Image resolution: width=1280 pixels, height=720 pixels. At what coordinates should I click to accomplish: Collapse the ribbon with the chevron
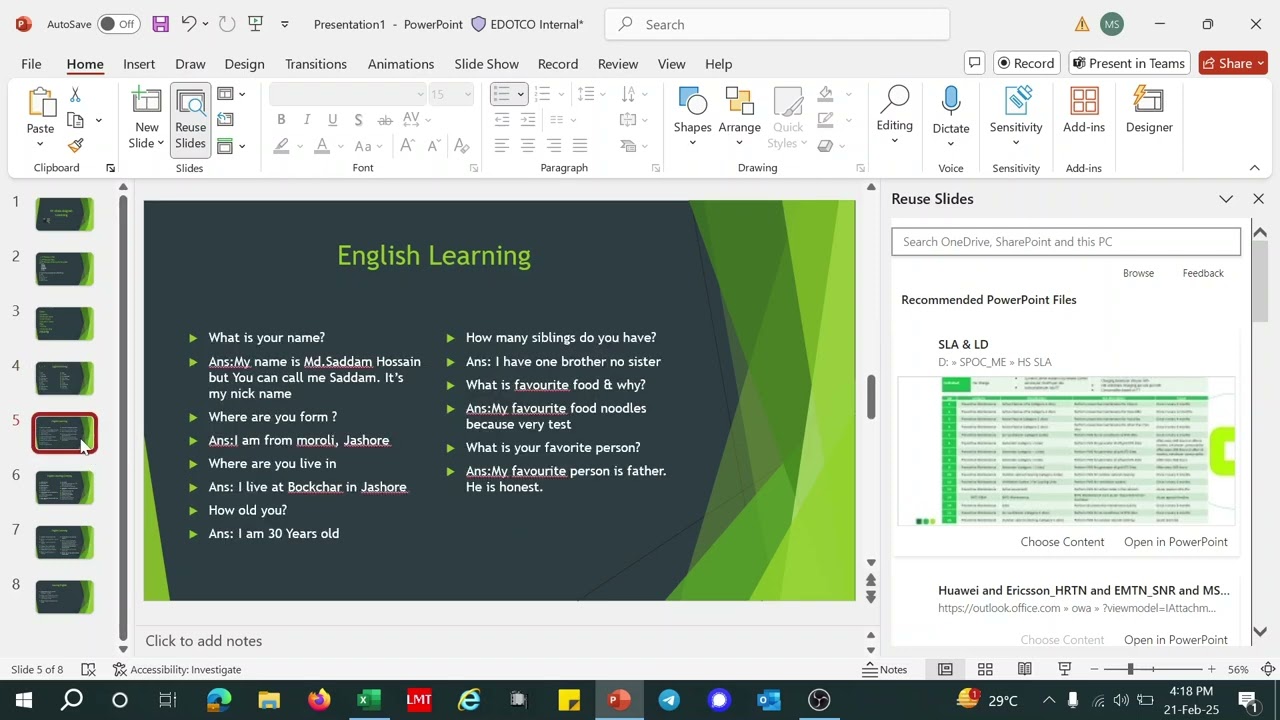[1254, 168]
